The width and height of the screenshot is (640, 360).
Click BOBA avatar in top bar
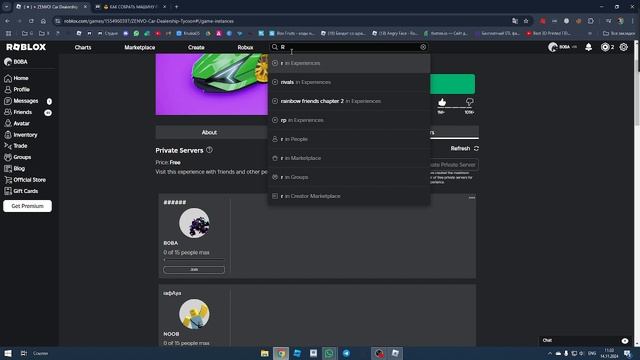pos(553,47)
